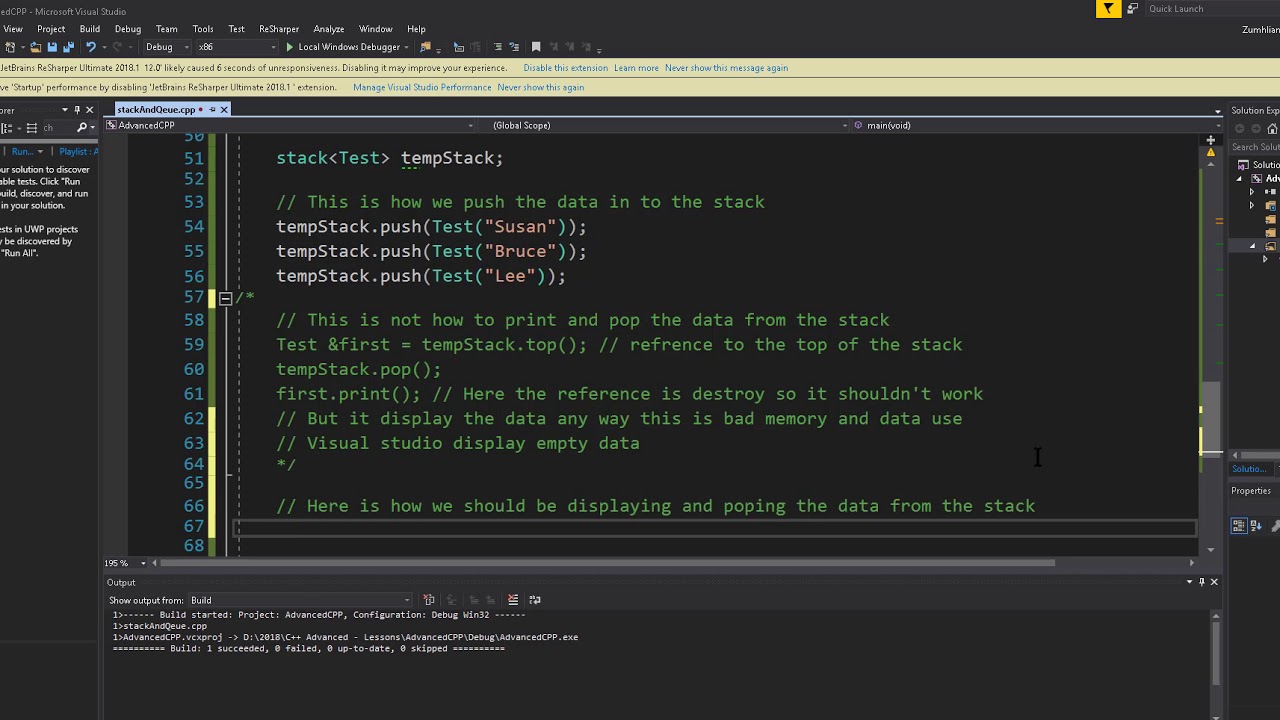Click Never show this again link
Viewport: 1280px width, 720px height.
(541, 87)
